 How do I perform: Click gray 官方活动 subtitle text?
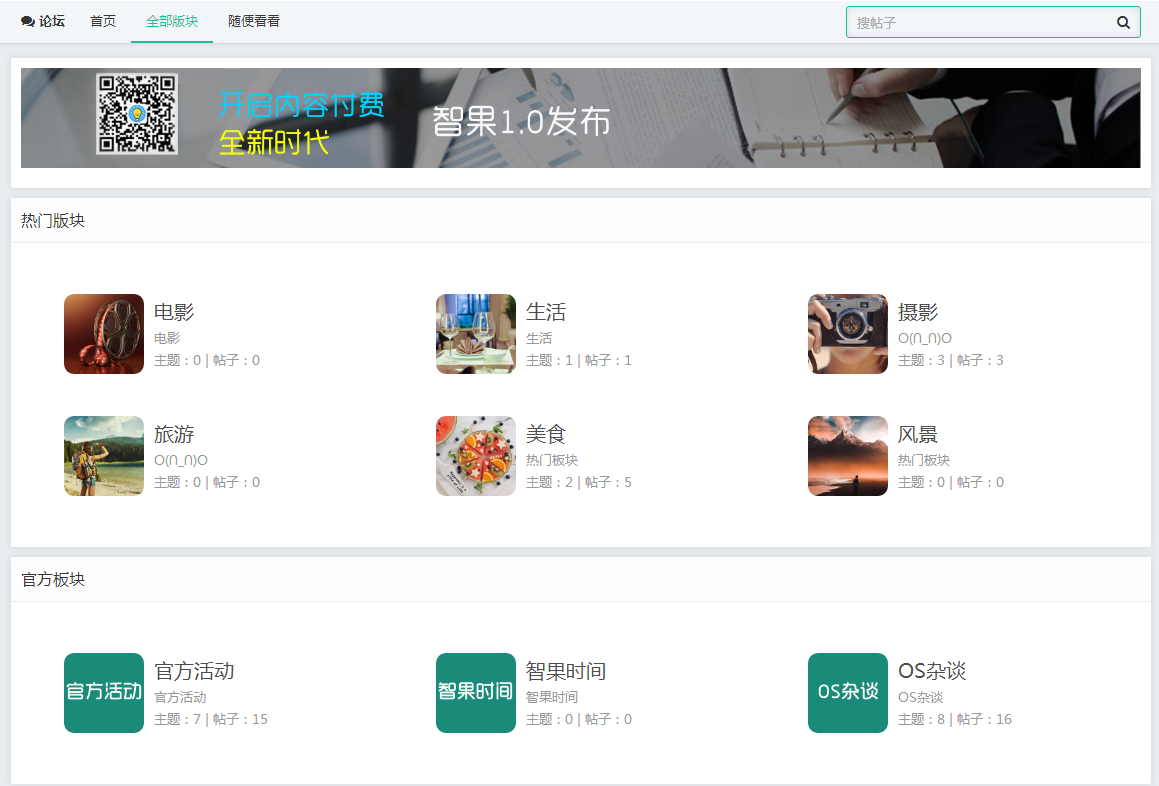tap(180, 697)
